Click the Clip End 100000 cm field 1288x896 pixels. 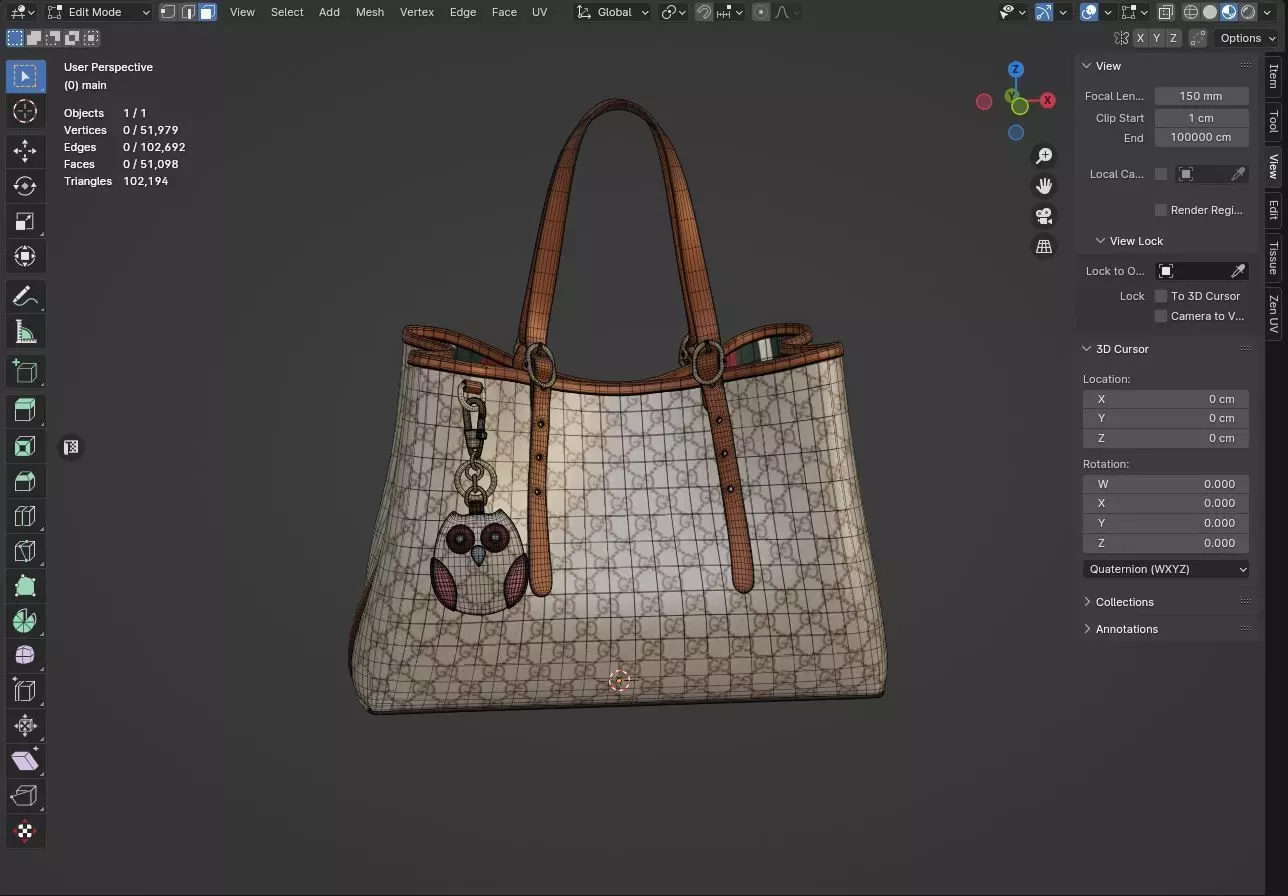[1201, 138]
